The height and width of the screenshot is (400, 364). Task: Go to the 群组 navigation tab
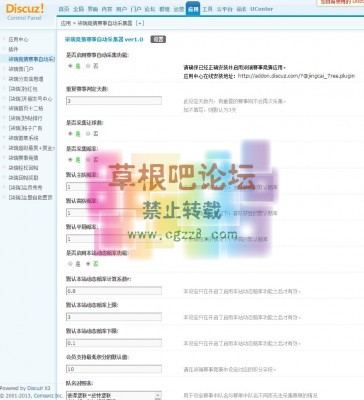click(165, 9)
